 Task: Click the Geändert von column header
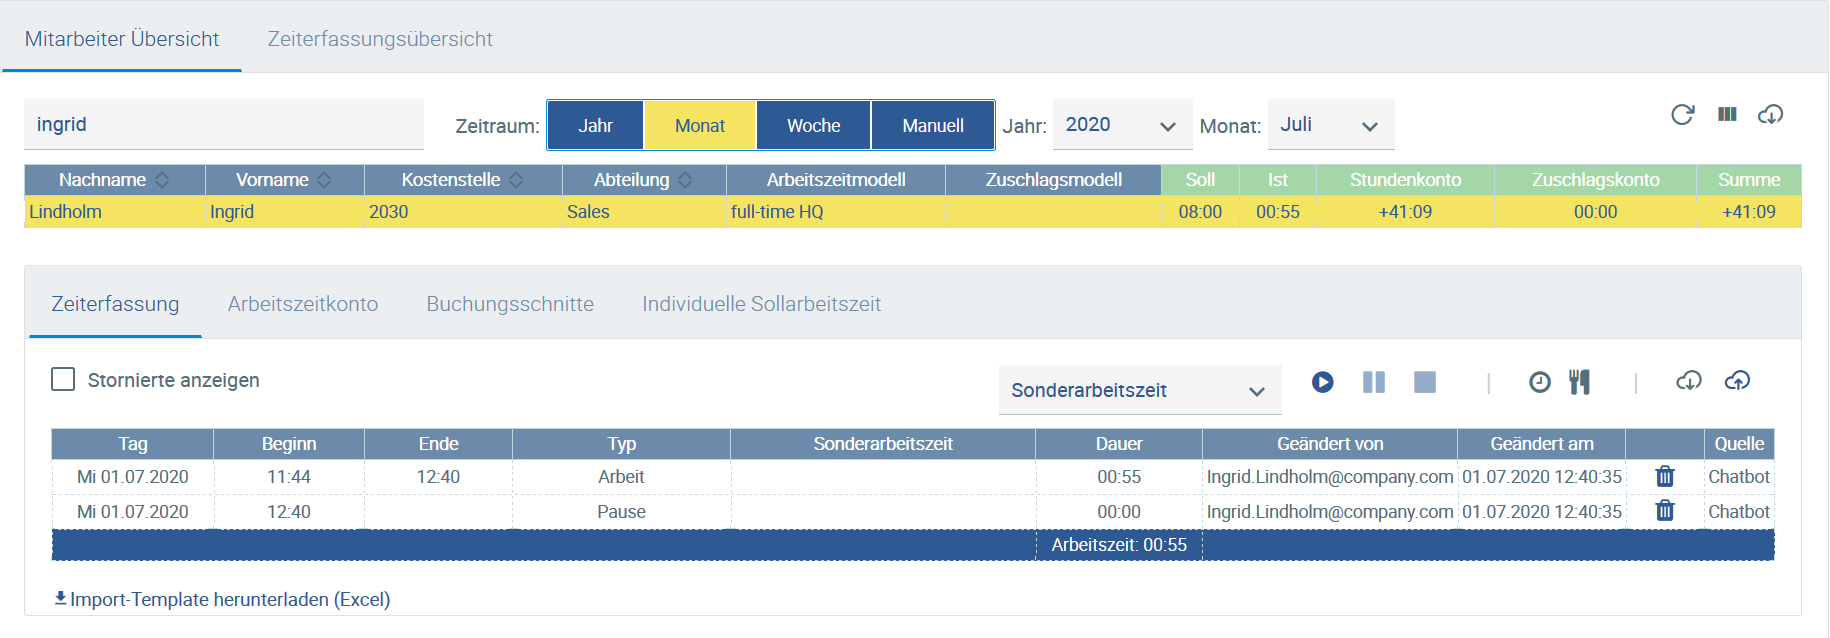coord(1330,444)
